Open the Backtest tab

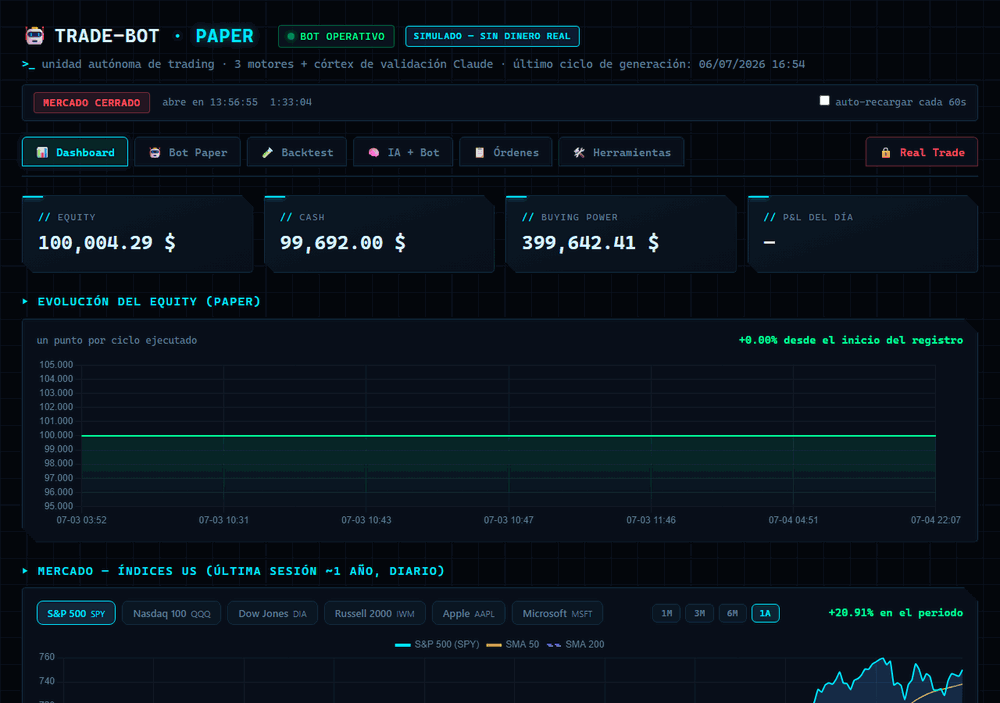tap(297, 152)
